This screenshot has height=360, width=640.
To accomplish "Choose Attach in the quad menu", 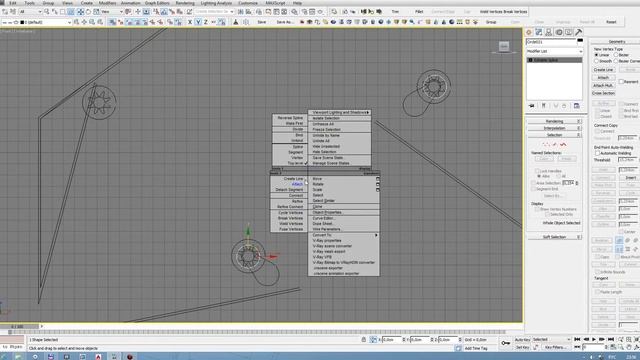I will [297, 184].
